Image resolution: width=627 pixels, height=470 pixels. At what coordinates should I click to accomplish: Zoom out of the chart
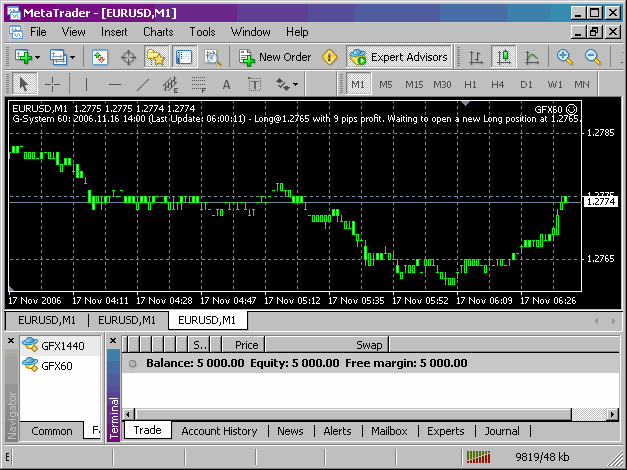pos(593,57)
